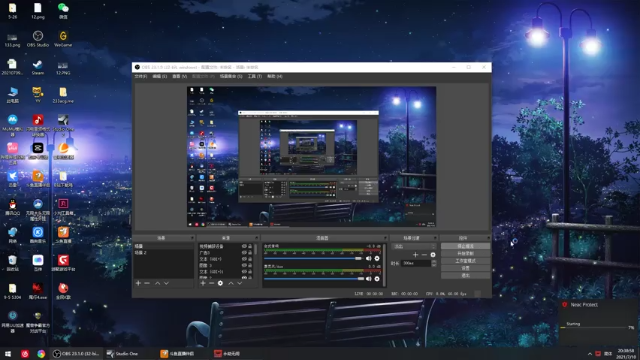Viewport: 640px width, 360px height.
Task: Open the 查看(V) menu in OBS
Action: point(179,76)
